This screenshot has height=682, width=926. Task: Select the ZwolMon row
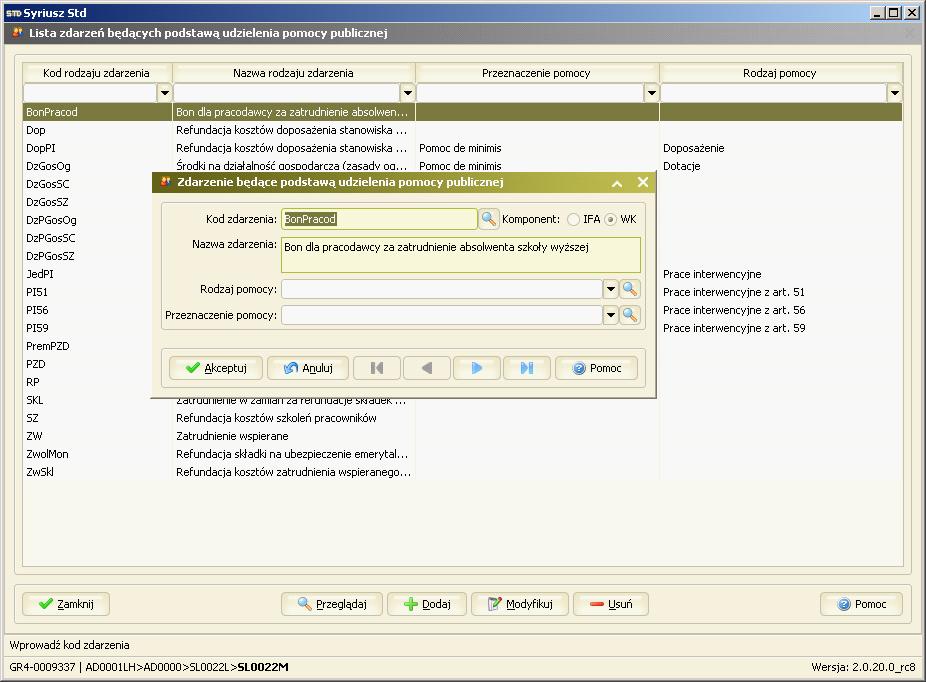pos(462,454)
